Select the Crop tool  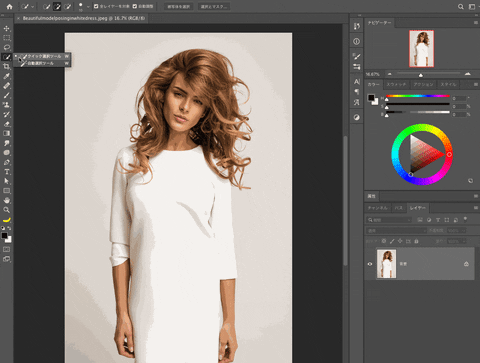click(7, 66)
